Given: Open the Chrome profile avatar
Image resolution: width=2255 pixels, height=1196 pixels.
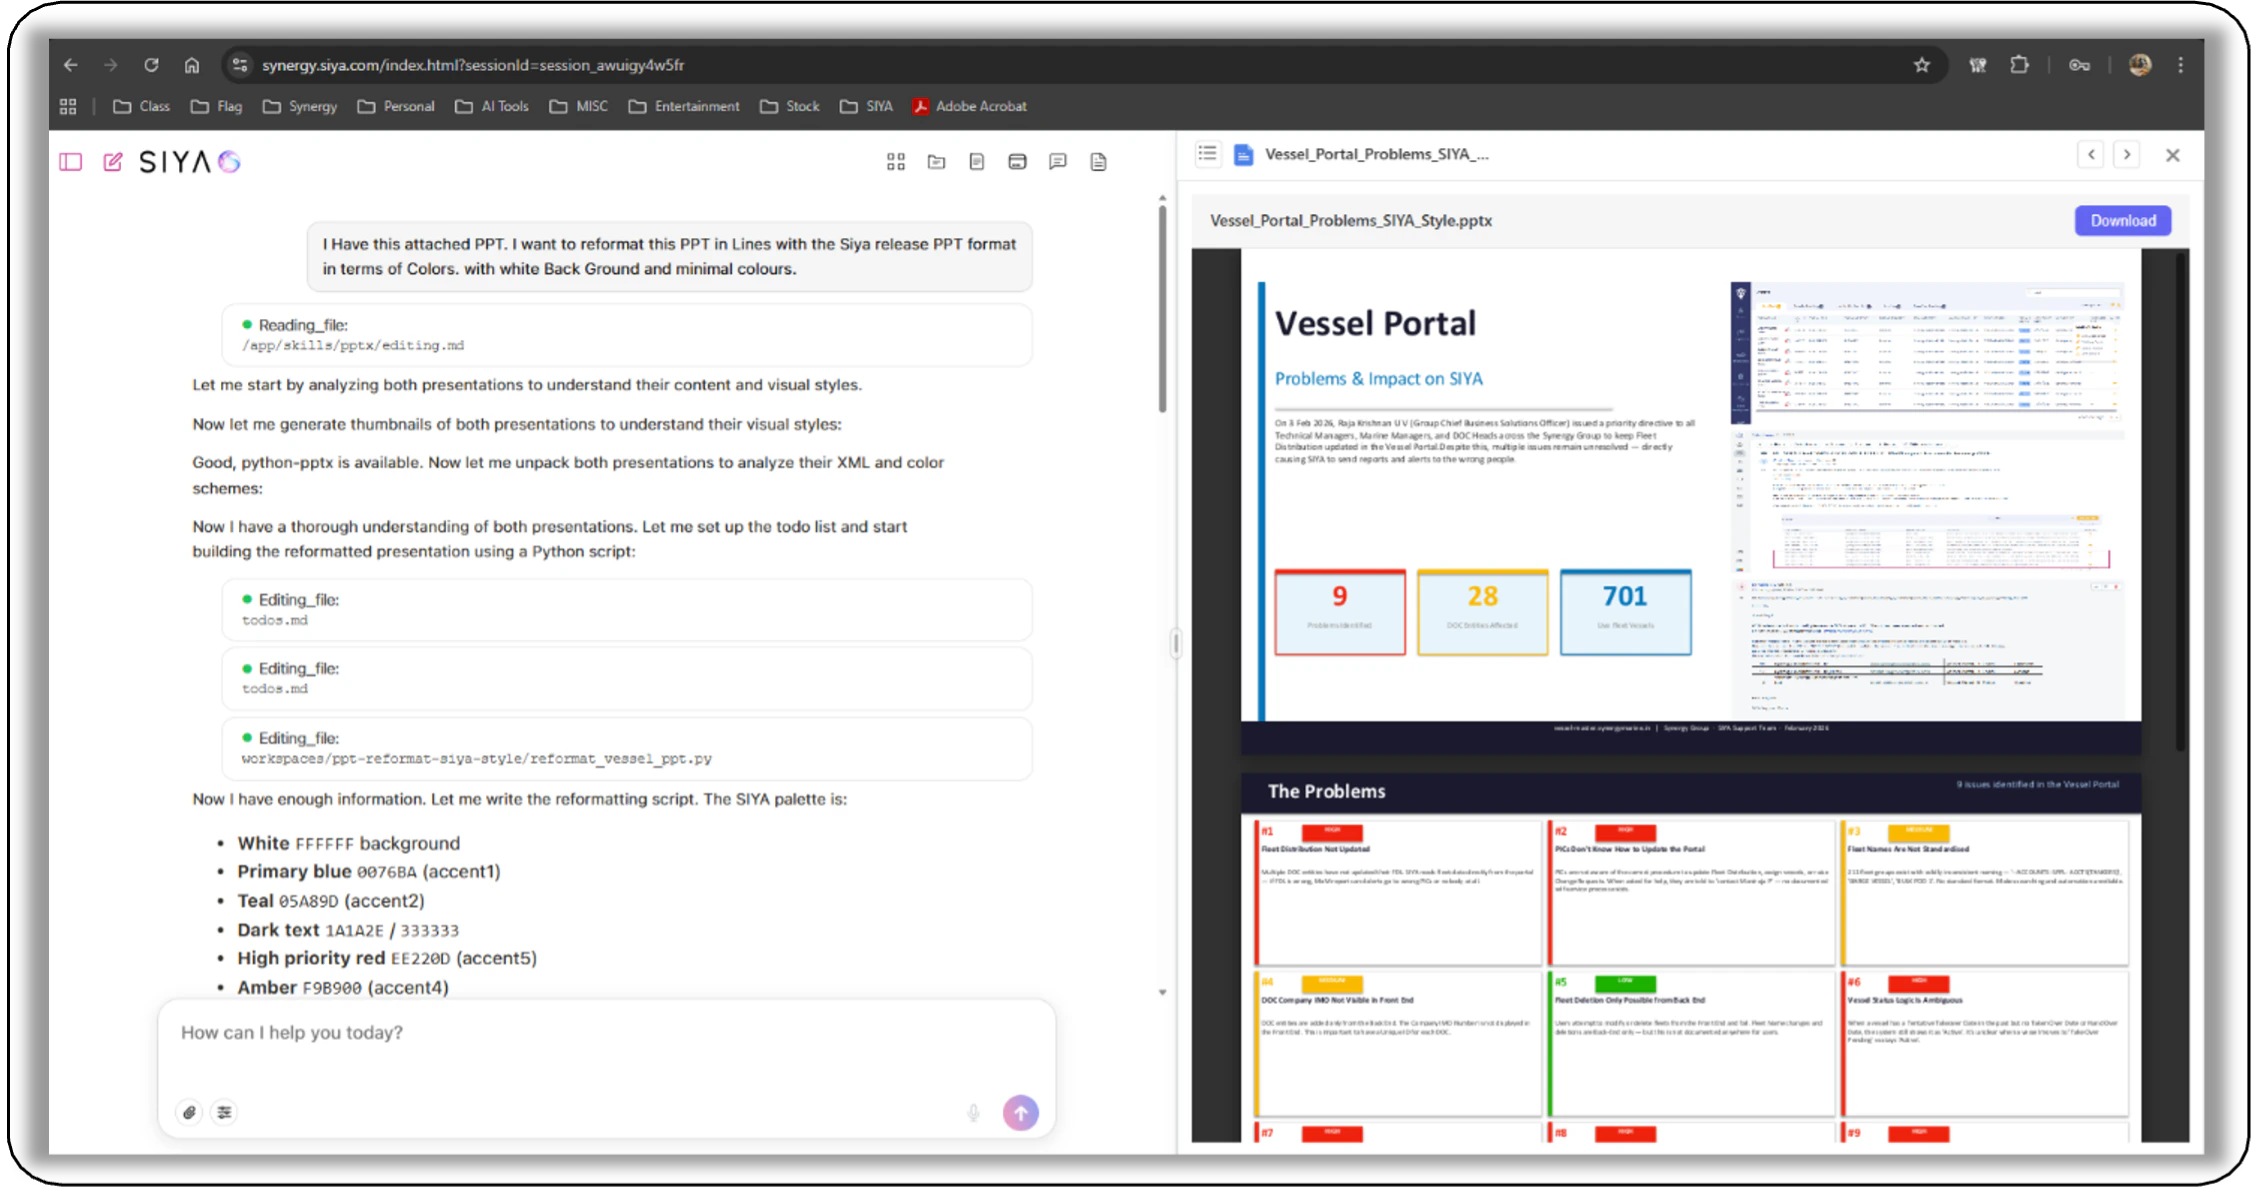Looking at the screenshot, I should pos(2140,65).
